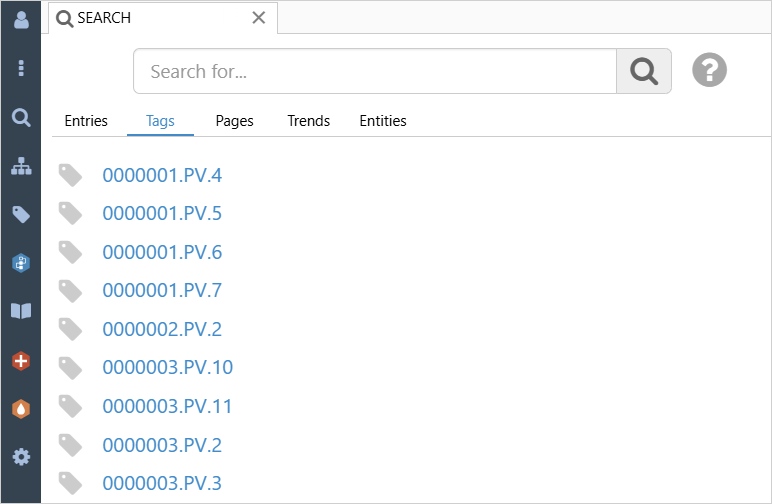Open the user profile icon in sidebar
The image size is (772, 504).
[x=21, y=20]
